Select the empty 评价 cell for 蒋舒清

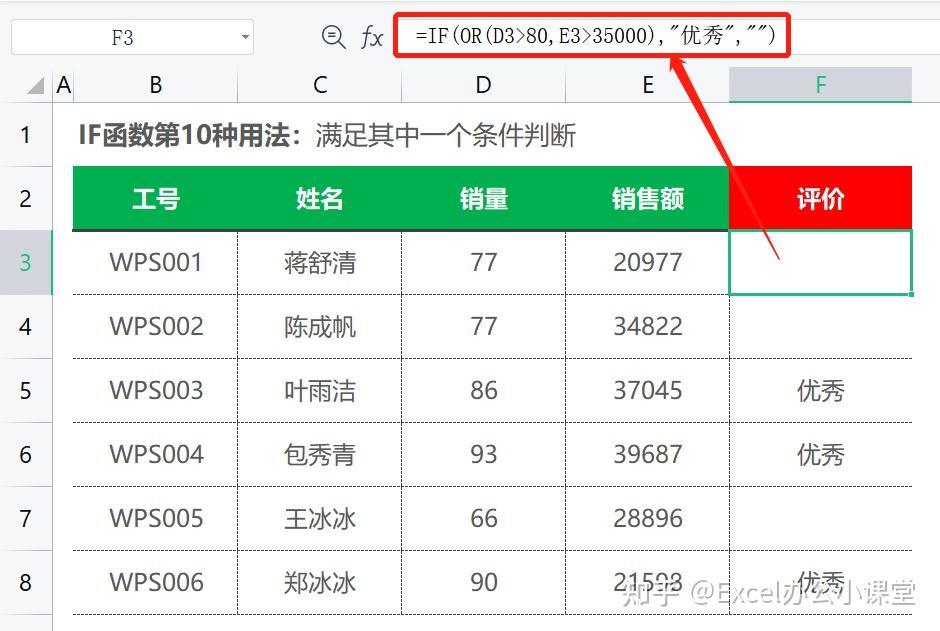[820, 262]
